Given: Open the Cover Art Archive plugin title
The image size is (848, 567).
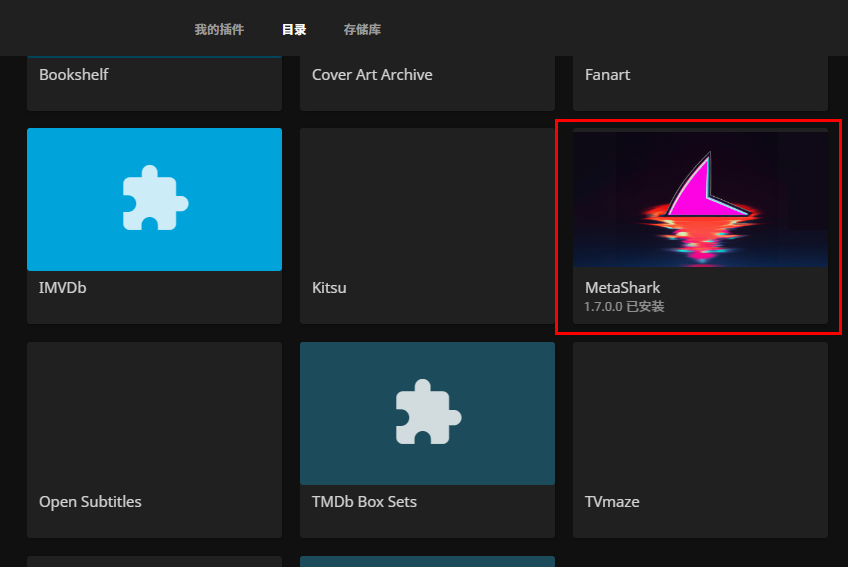Looking at the screenshot, I should (372, 75).
